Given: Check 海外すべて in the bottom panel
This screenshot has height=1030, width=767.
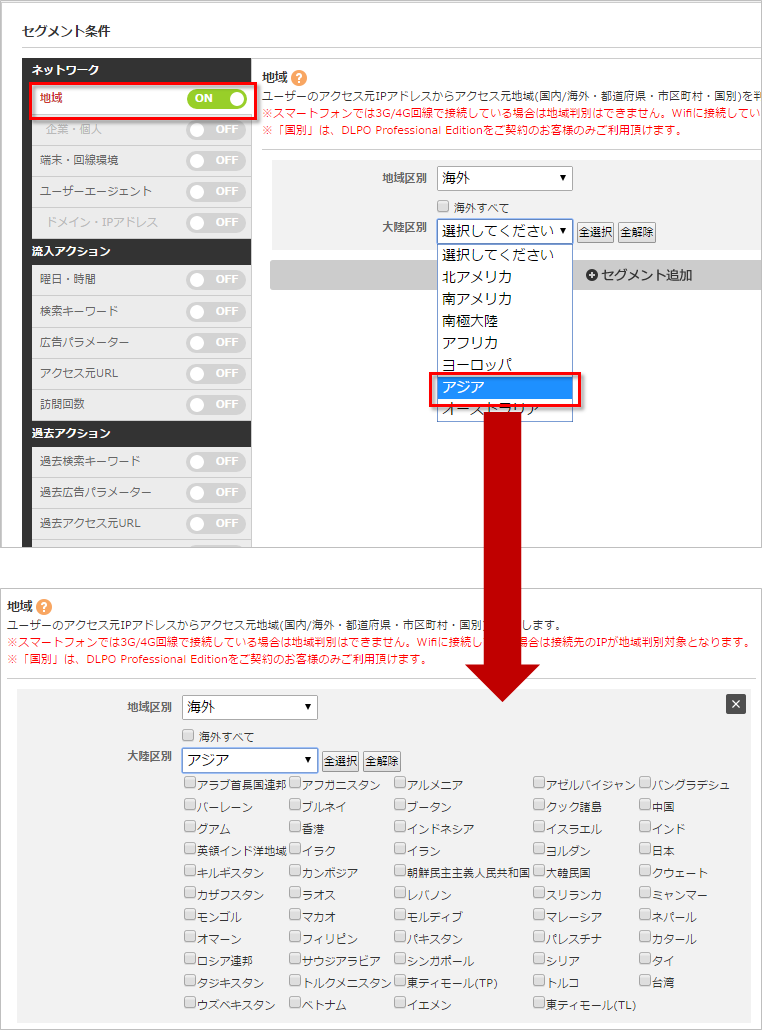Looking at the screenshot, I should pyautogui.click(x=188, y=735).
